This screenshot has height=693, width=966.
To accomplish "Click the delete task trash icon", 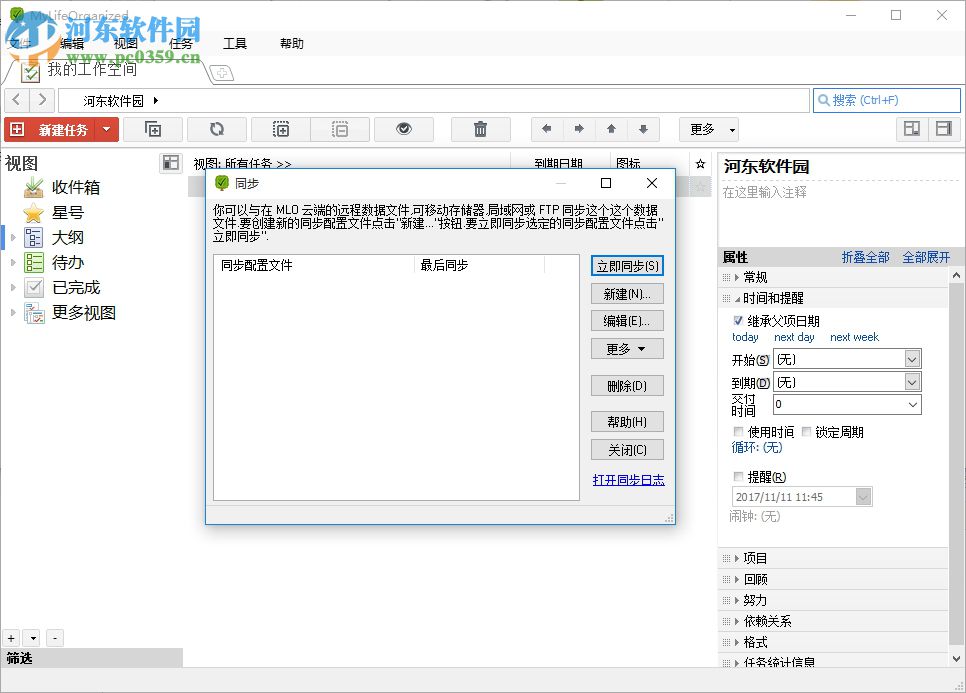I will [481, 128].
